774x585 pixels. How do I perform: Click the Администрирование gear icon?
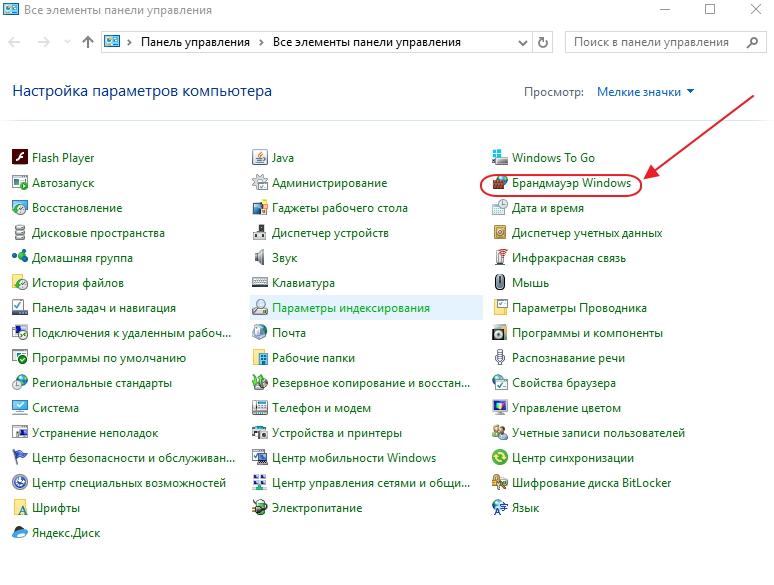click(x=260, y=182)
